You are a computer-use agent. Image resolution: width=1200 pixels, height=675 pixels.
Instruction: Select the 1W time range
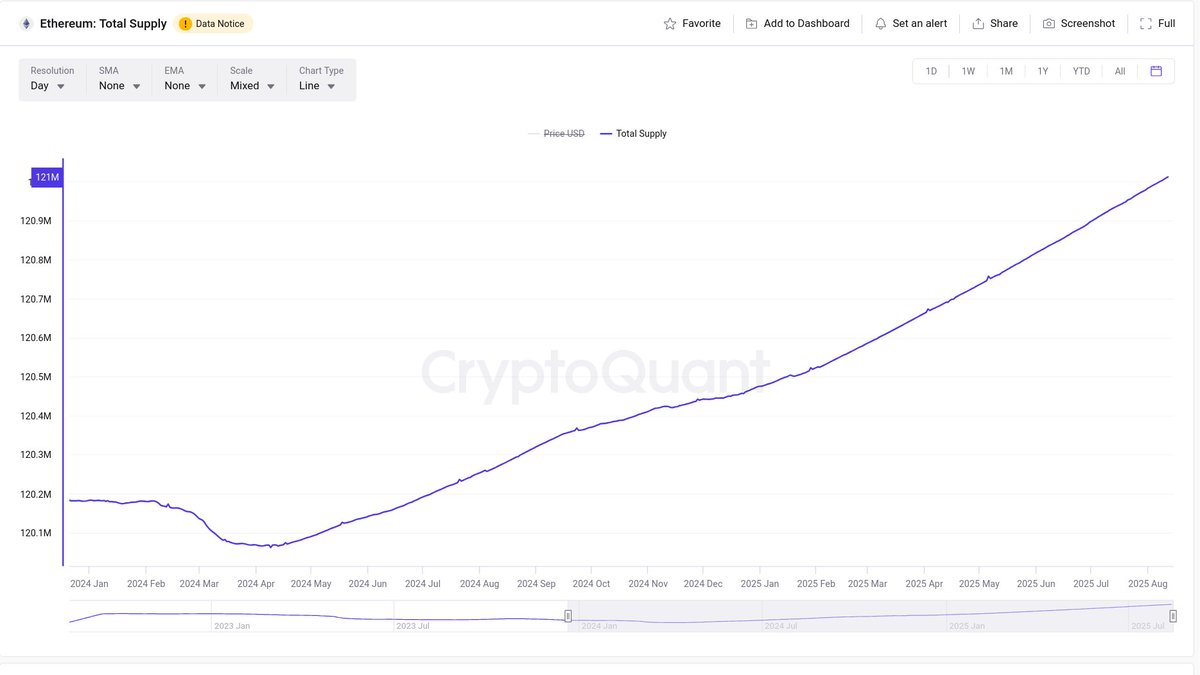click(x=968, y=71)
